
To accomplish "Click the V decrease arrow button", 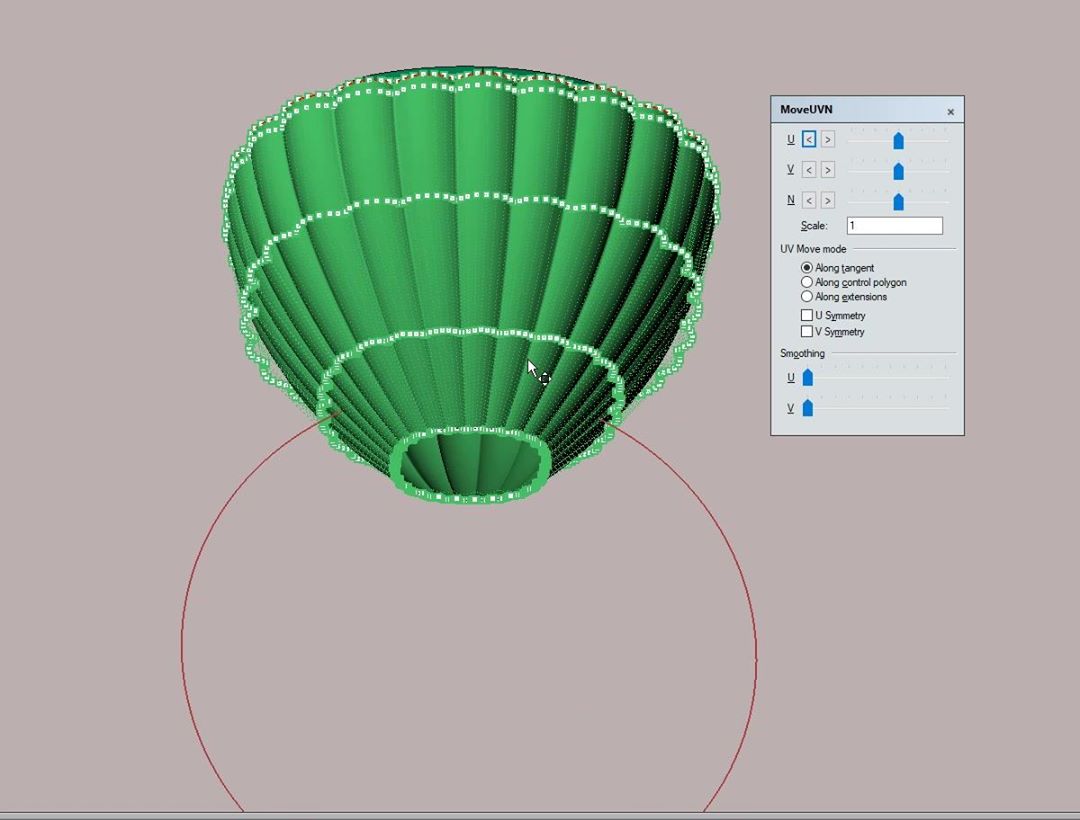I will point(809,170).
